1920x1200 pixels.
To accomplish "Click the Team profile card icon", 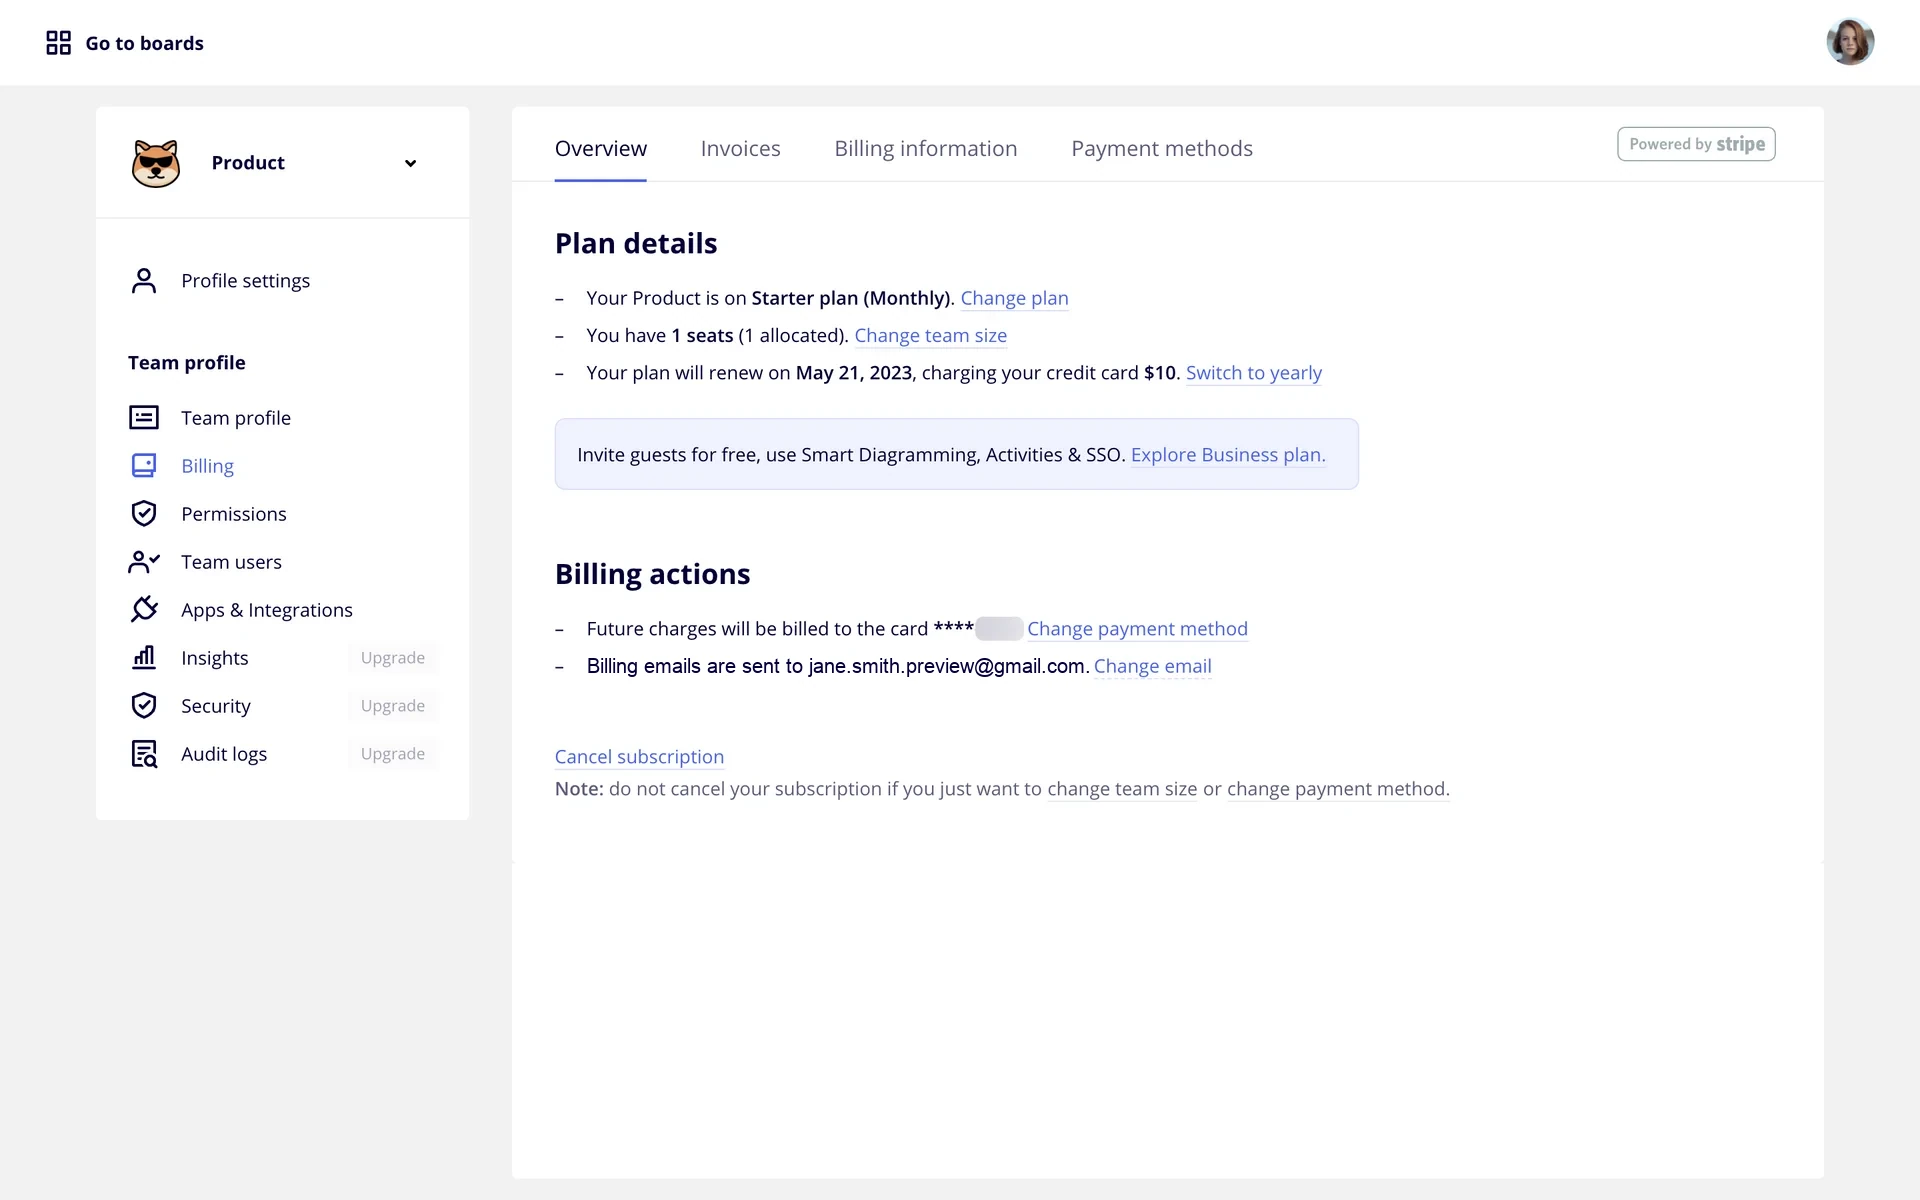I will (x=144, y=418).
